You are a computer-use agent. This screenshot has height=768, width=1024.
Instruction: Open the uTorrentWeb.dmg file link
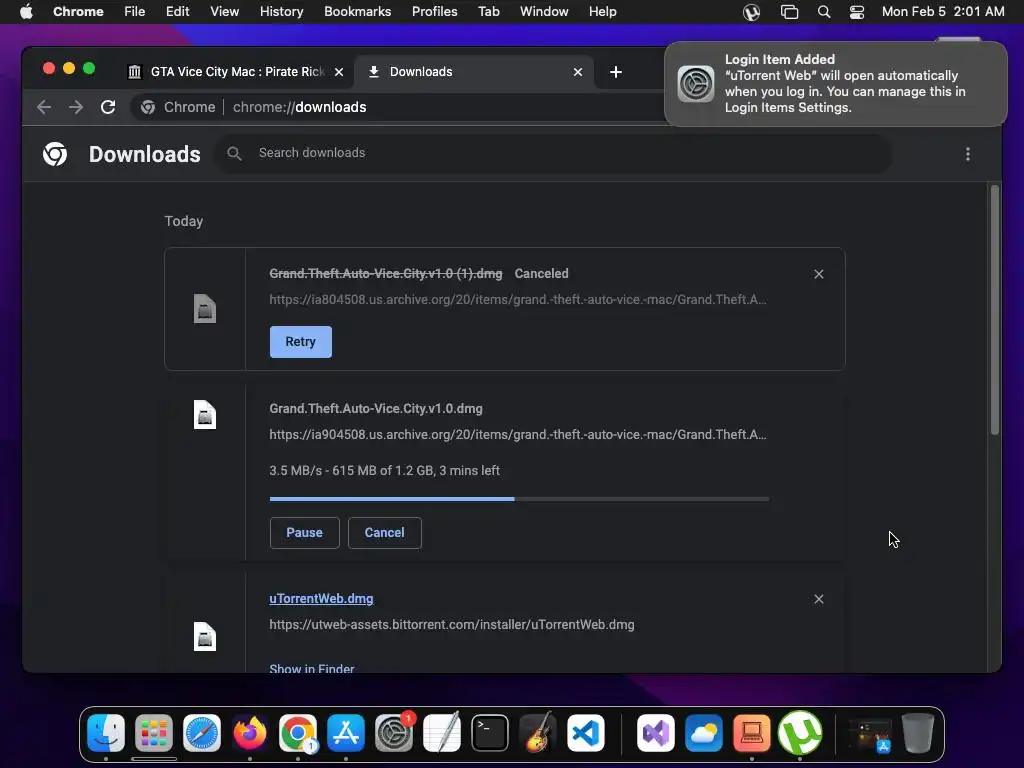point(321,599)
